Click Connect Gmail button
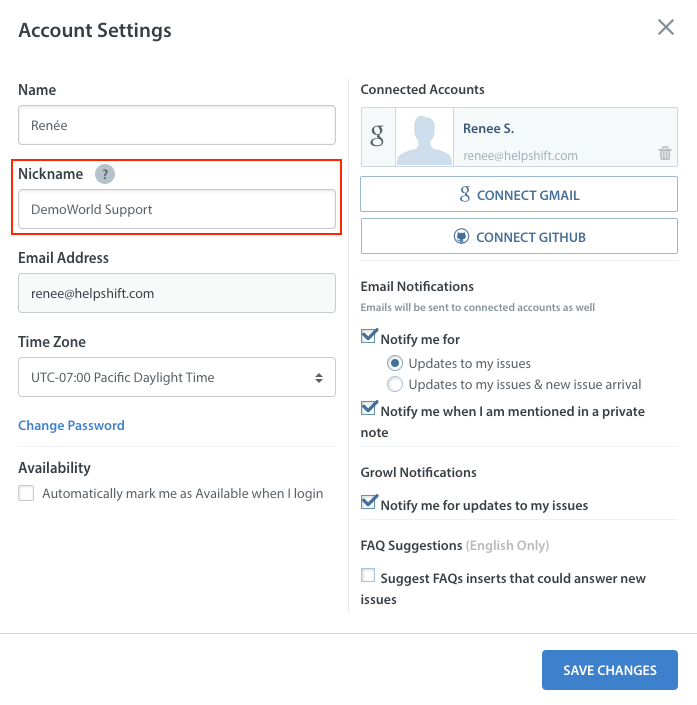This screenshot has height=705, width=697. [519, 195]
